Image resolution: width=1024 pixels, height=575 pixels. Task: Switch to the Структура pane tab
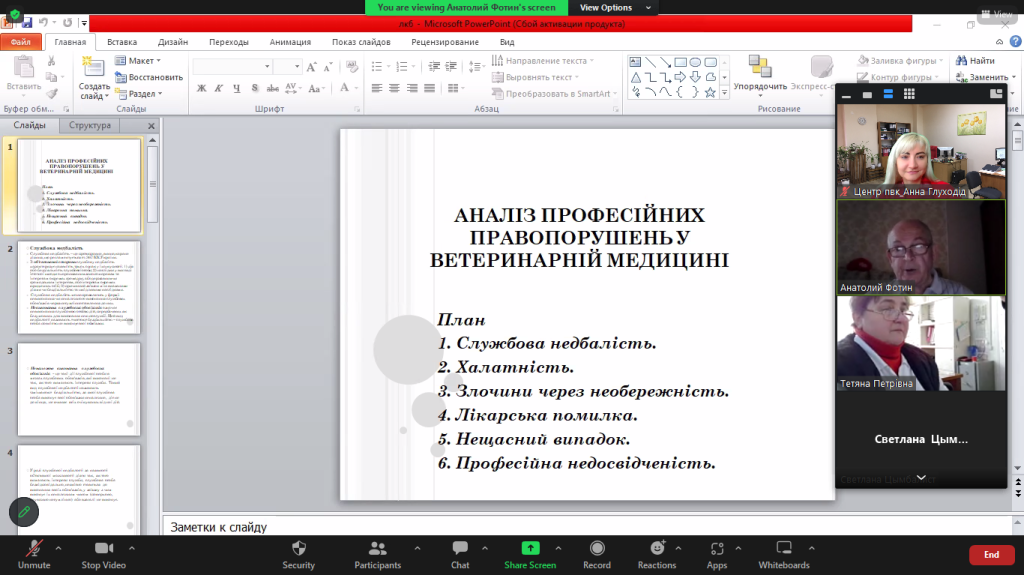pos(90,126)
